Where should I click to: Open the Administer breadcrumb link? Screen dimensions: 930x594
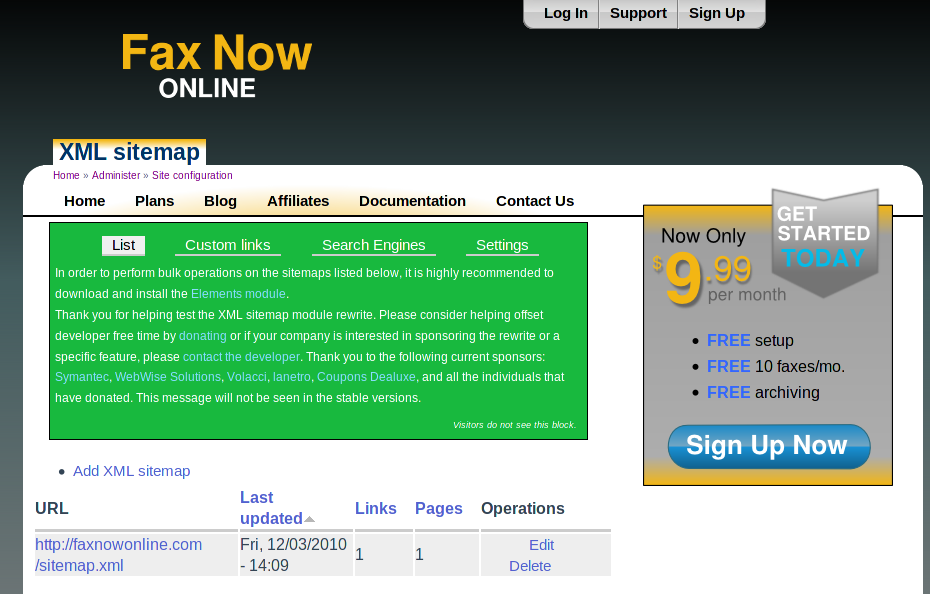point(116,175)
